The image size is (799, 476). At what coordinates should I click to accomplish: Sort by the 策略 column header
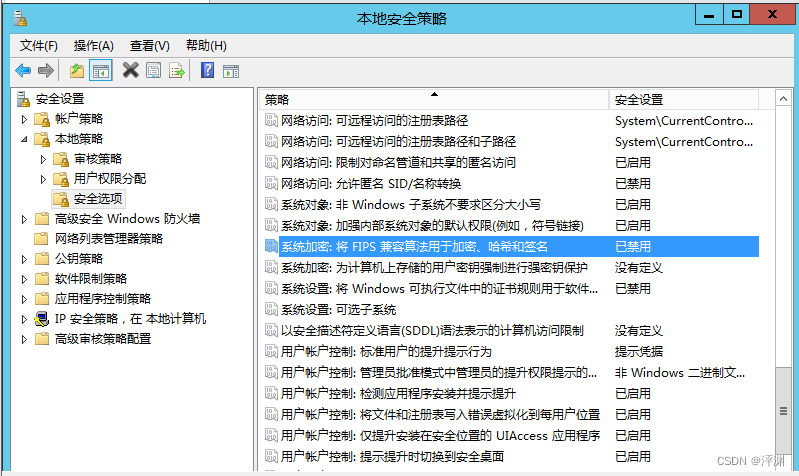tap(434, 99)
